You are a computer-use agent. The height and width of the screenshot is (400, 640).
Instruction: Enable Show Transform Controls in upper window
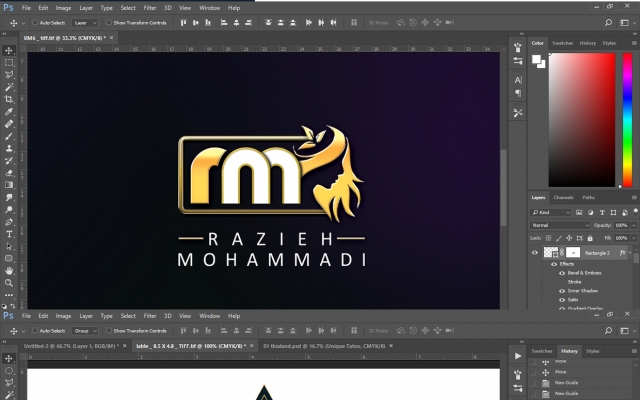(109, 22)
